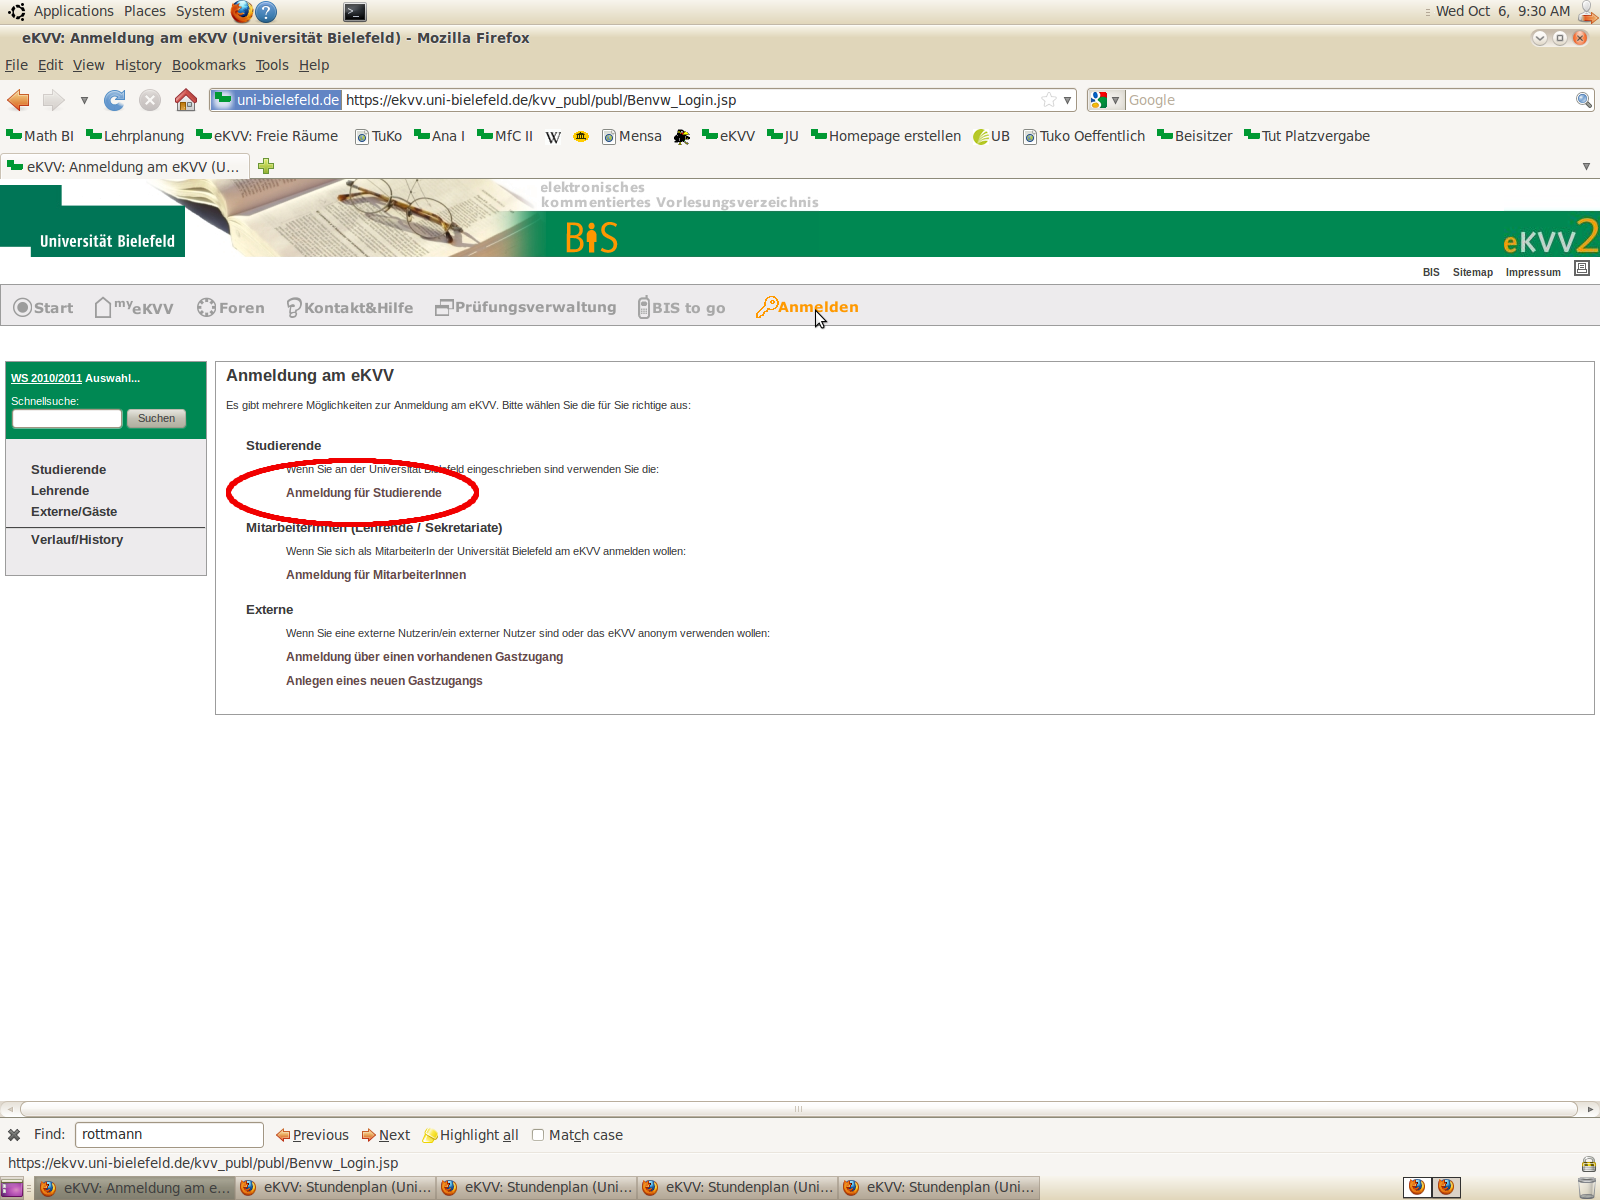Select Externe/Gäste in the sidebar
The height and width of the screenshot is (1200, 1600).
pyautogui.click(x=74, y=512)
